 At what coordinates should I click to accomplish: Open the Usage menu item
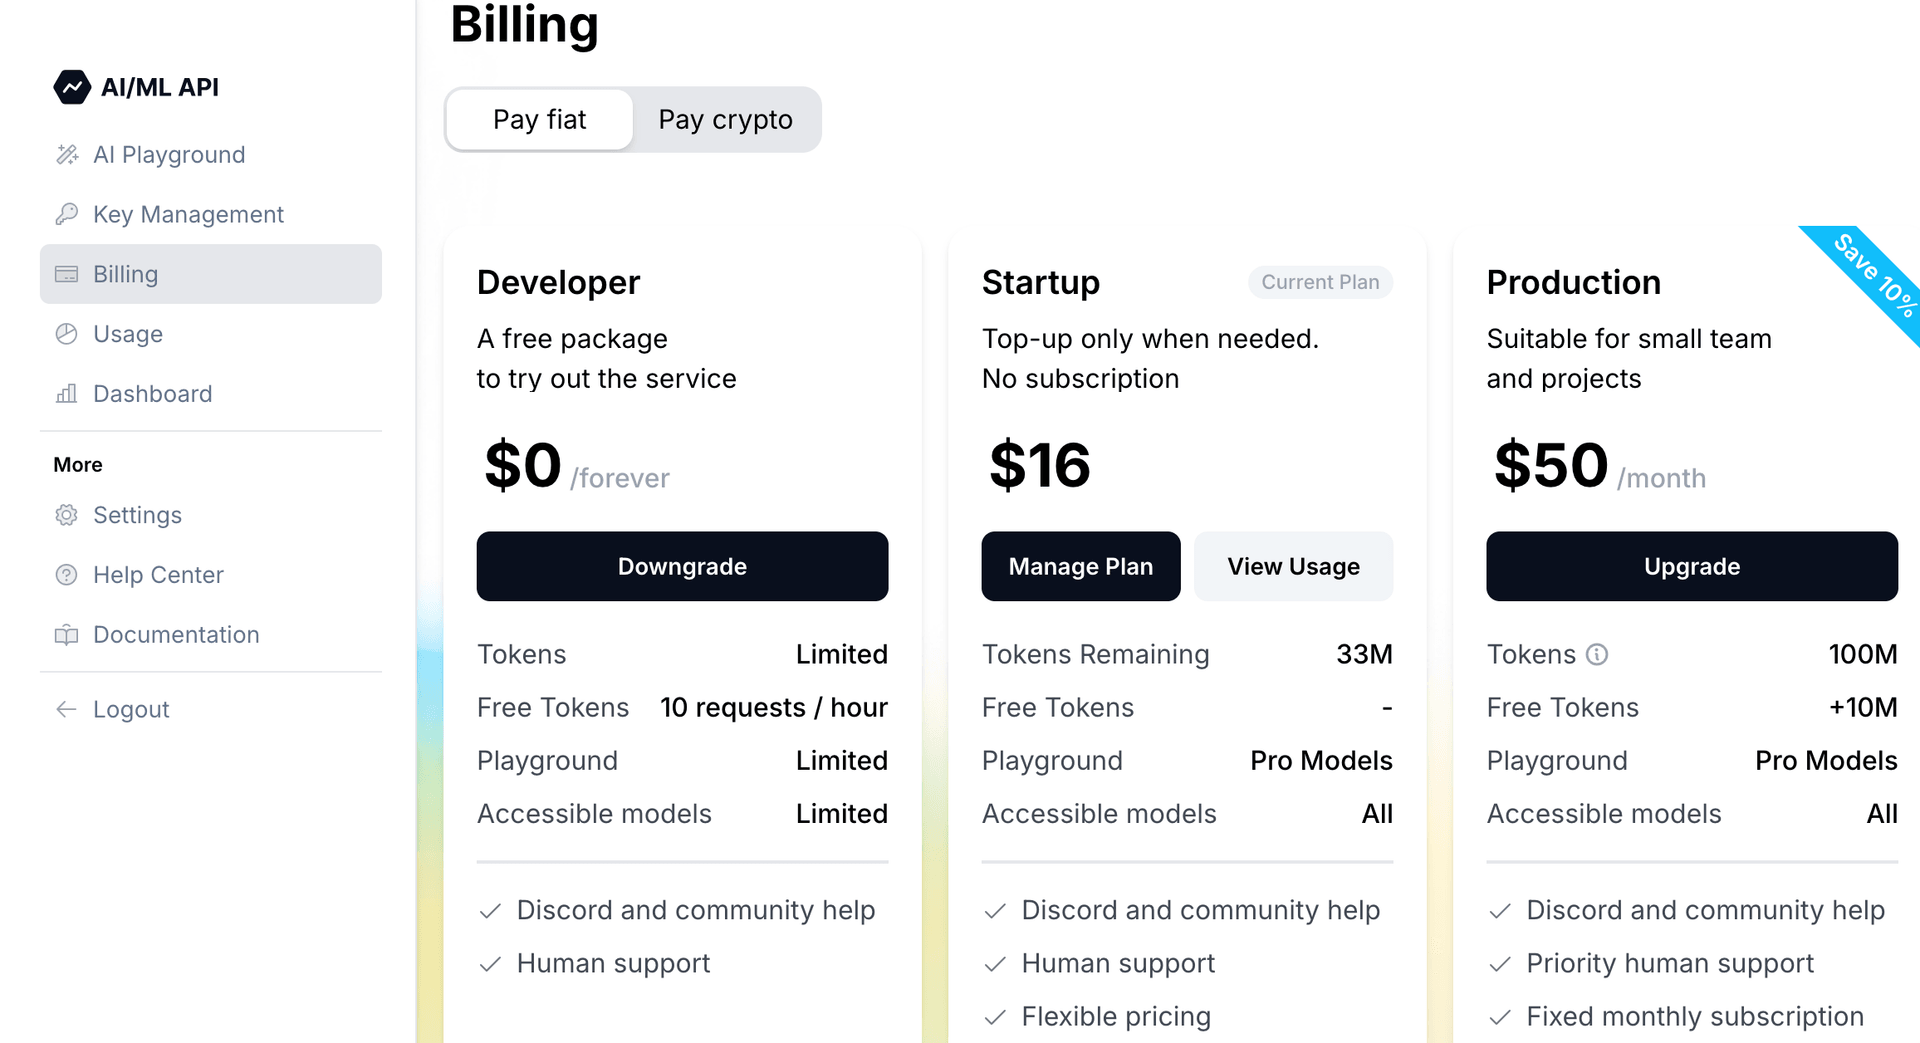pos(128,334)
